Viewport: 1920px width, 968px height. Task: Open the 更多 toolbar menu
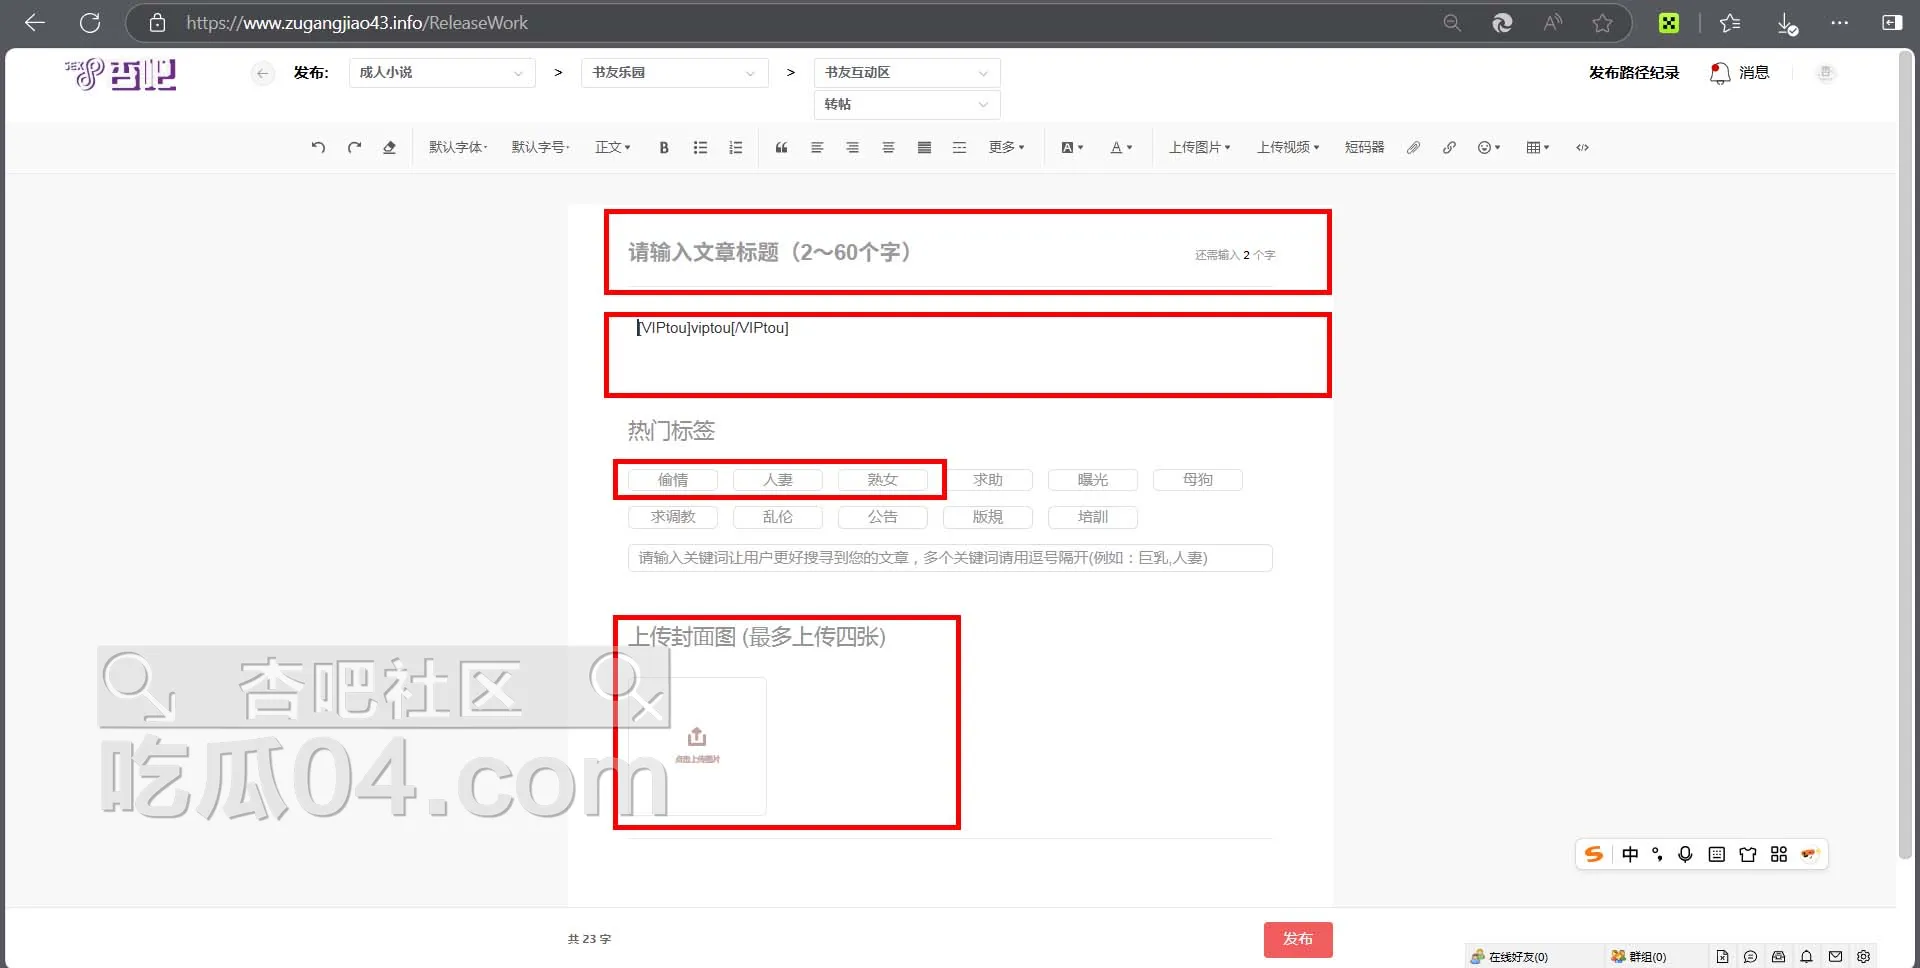click(x=1006, y=147)
